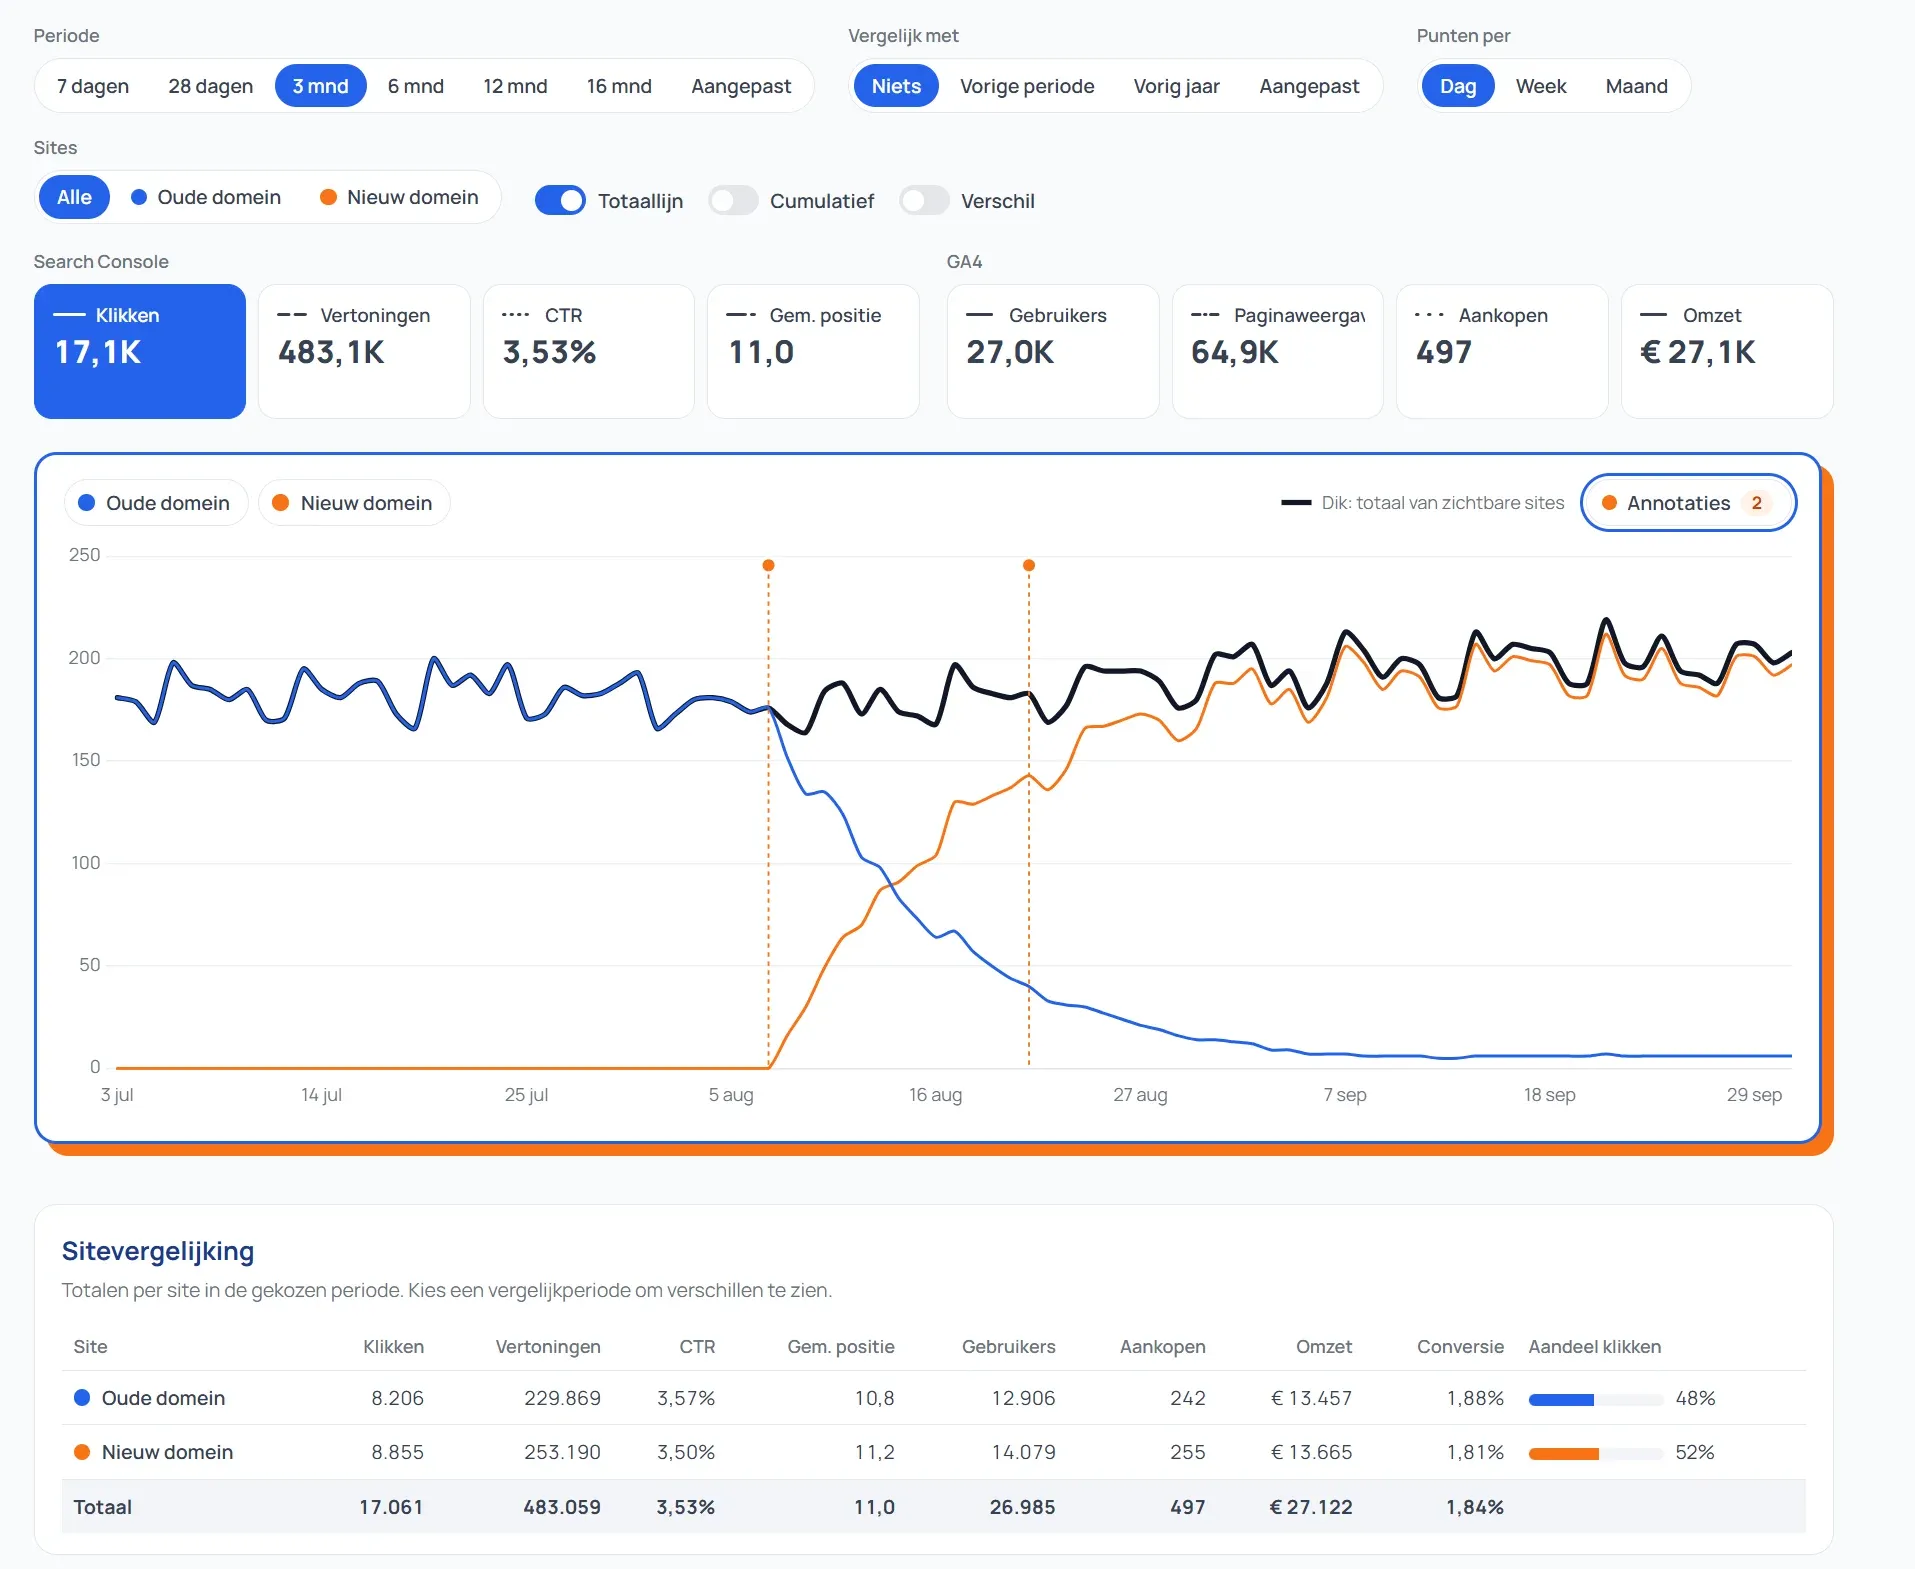Click the 253.190 vertoningen value
Image resolution: width=1915 pixels, height=1569 pixels.
tap(562, 1452)
